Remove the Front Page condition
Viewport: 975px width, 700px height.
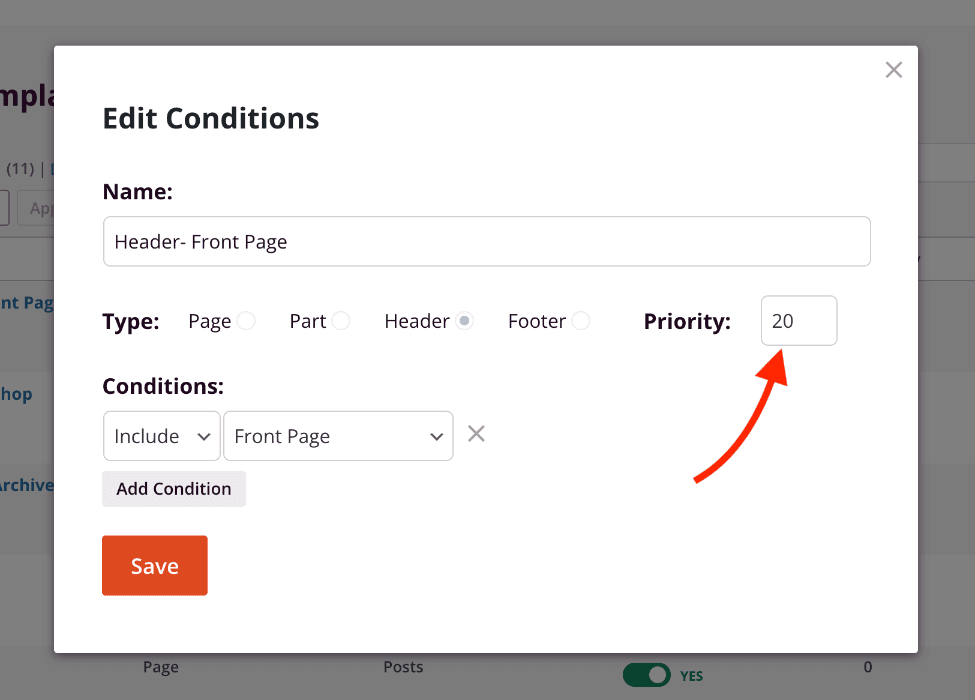click(x=477, y=434)
